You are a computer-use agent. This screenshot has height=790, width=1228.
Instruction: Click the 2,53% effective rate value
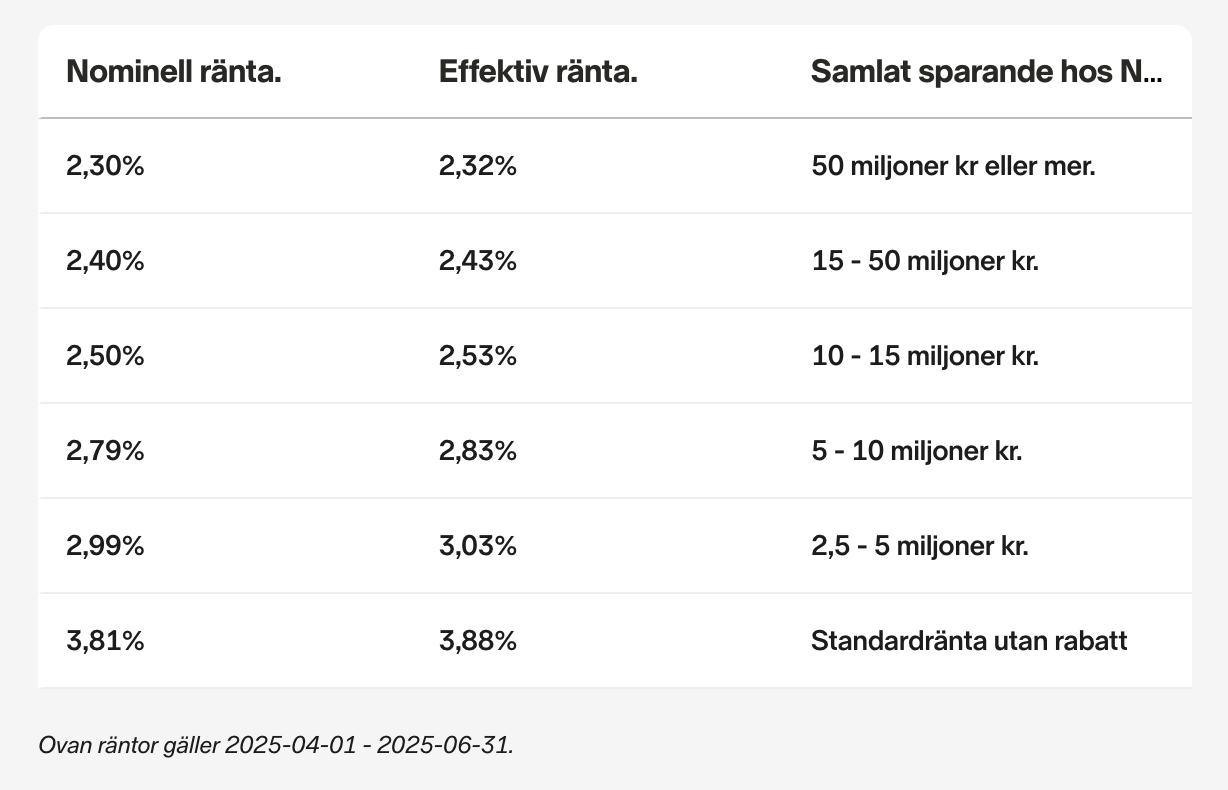[477, 356]
